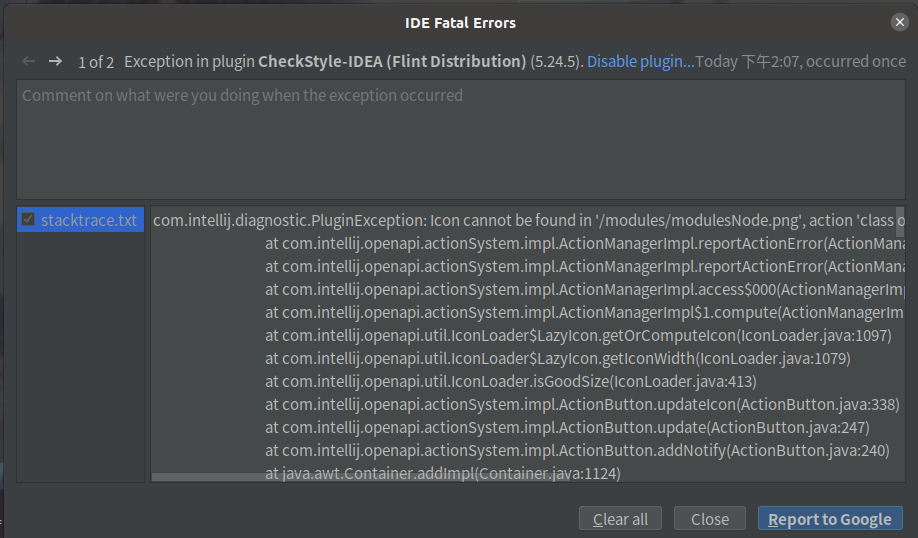Go to the next error with forward arrow
918x538 pixels.
[x=55, y=61]
